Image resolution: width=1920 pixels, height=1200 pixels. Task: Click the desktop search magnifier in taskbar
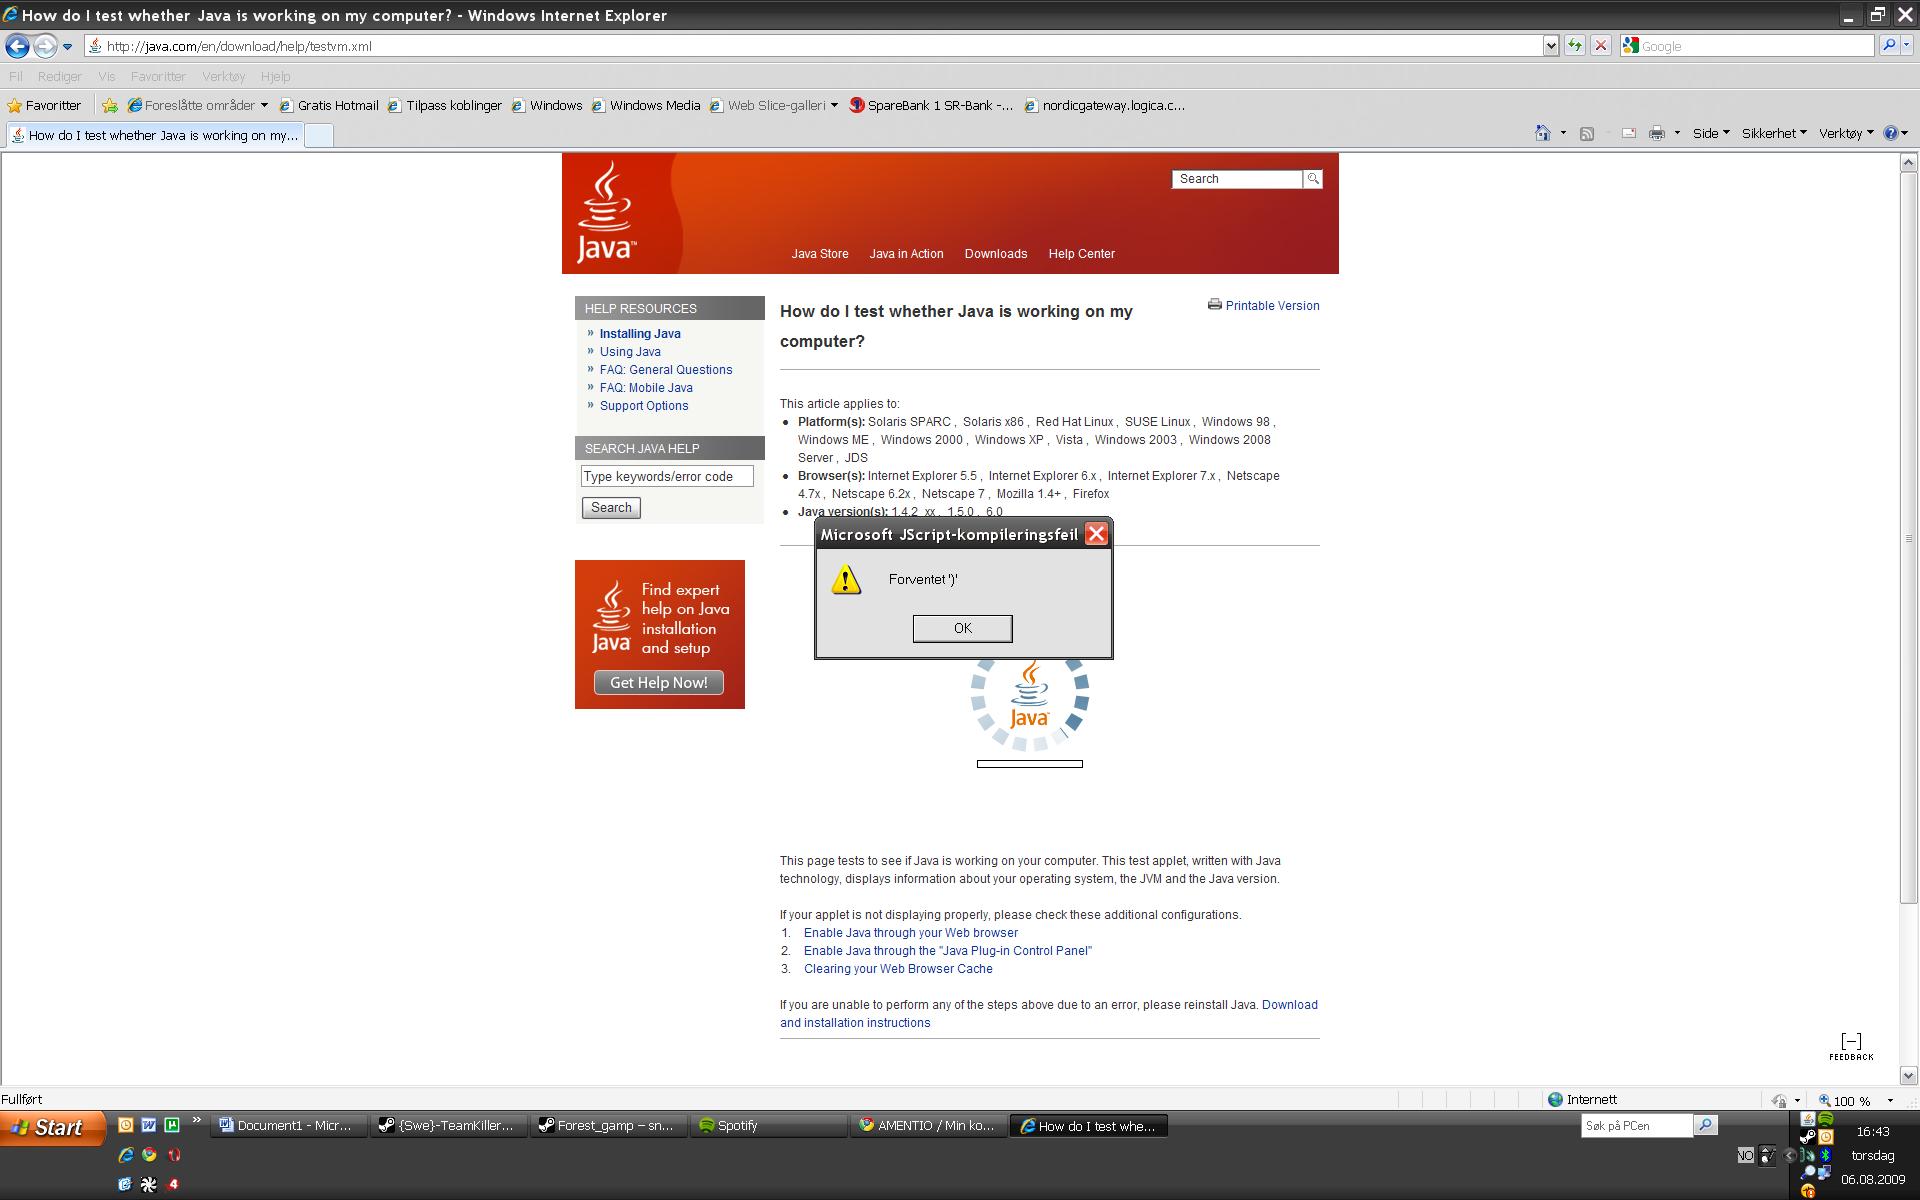point(1706,1126)
